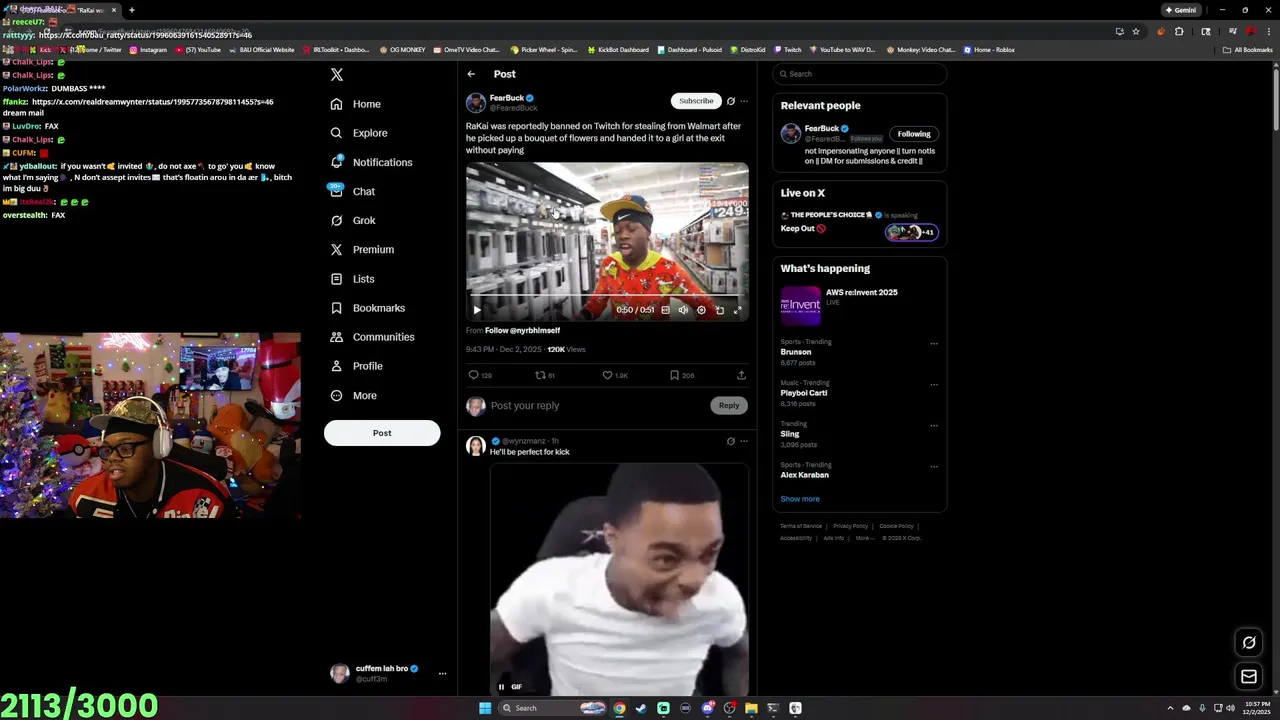
Task: Open options for Playboi Carti trend
Action: pyautogui.click(x=934, y=385)
